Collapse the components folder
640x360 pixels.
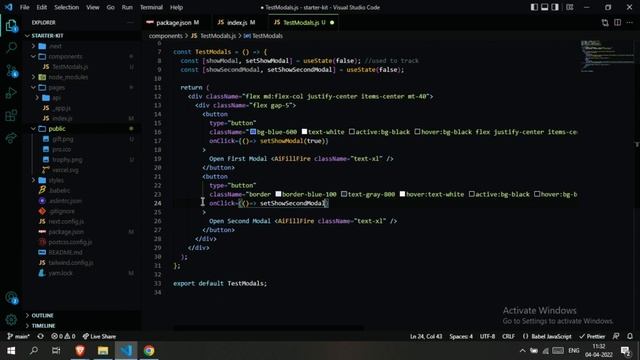pyautogui.click(x=65, y=56)
